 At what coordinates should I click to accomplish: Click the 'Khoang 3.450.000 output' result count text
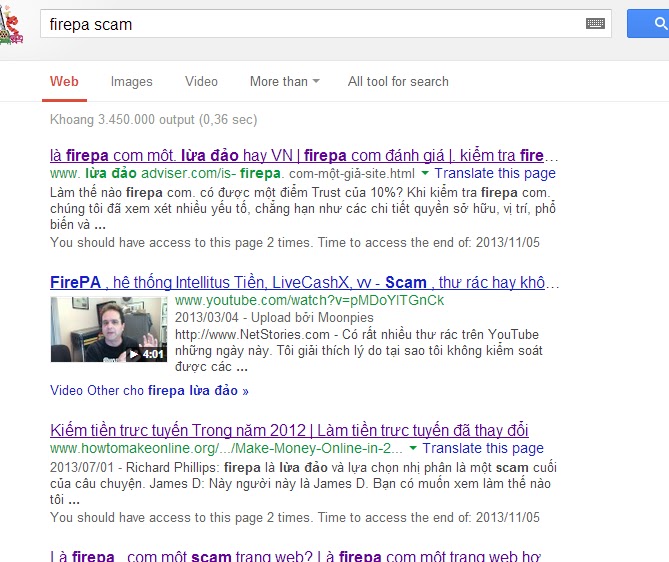[x=154, y=119]
